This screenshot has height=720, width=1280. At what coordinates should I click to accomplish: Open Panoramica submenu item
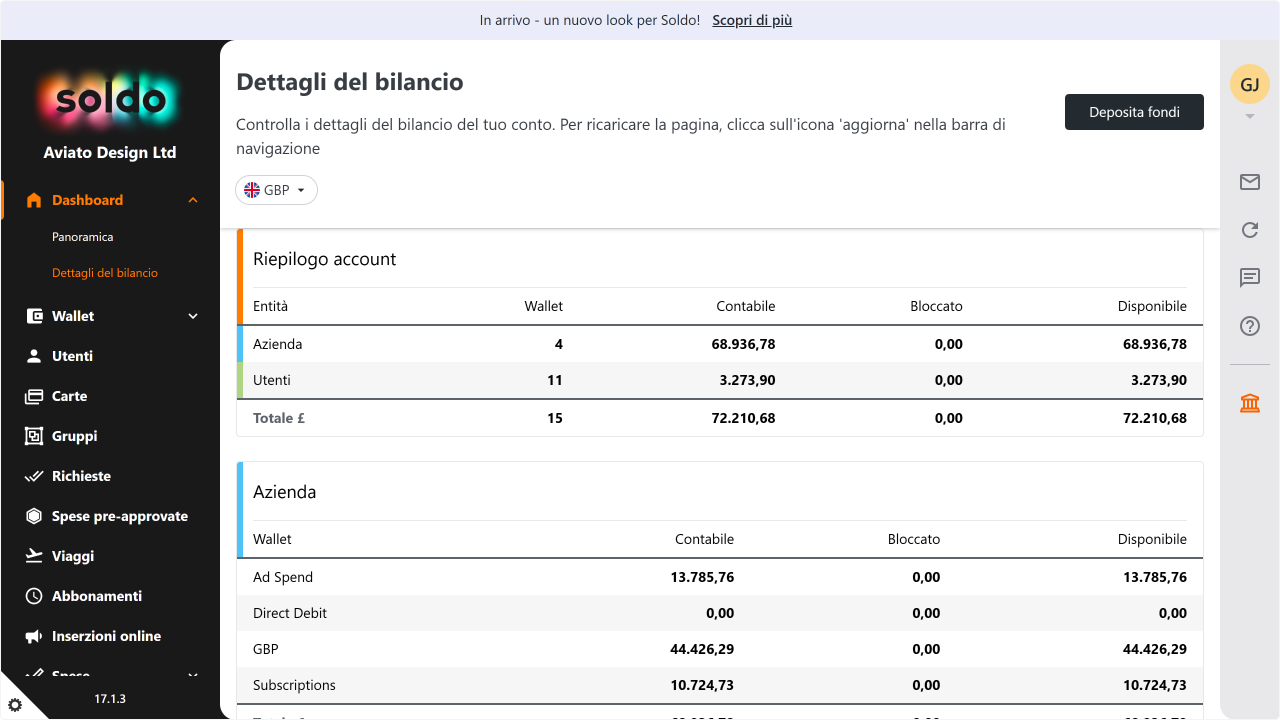click(x=83, y=237)
